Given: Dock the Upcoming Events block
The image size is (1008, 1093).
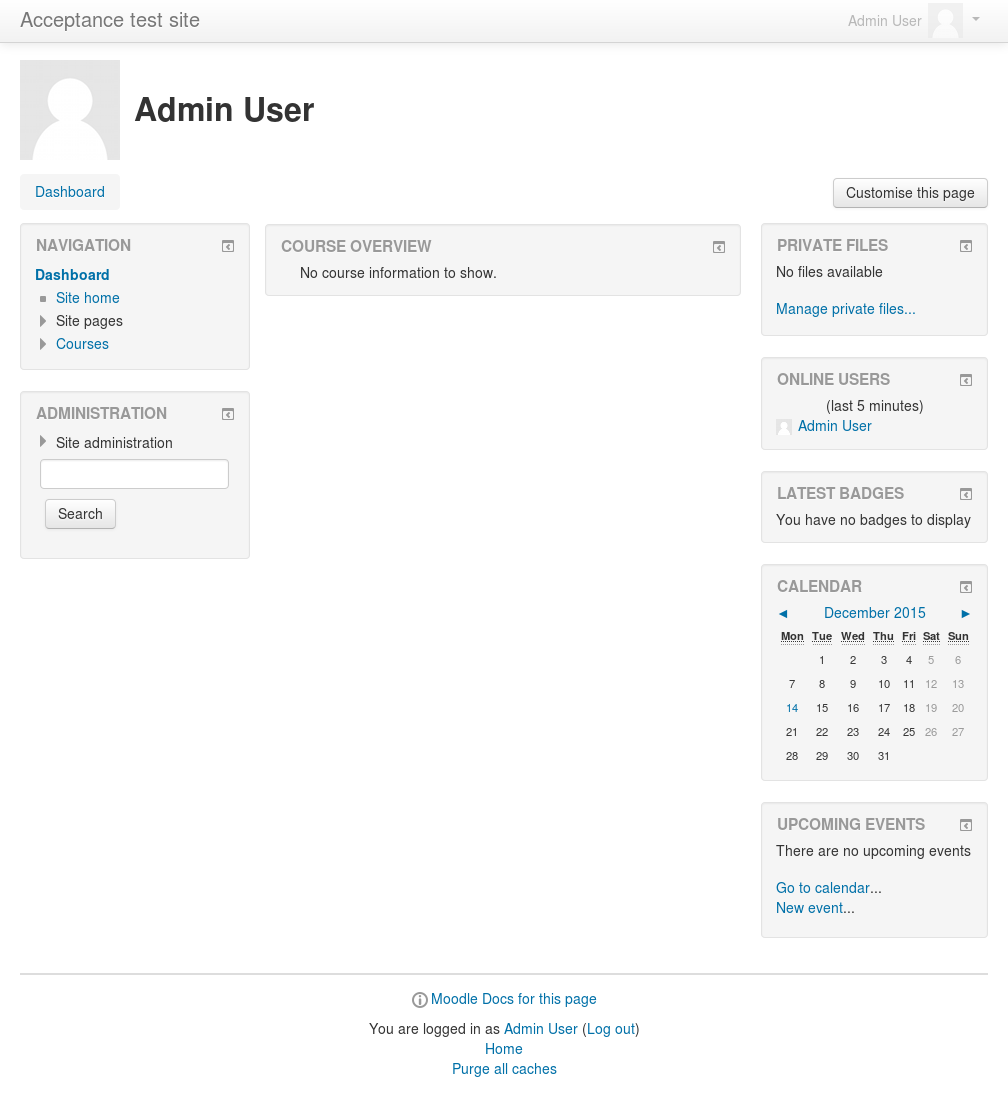Looking at the screenshot, I should tap(965, 825).
